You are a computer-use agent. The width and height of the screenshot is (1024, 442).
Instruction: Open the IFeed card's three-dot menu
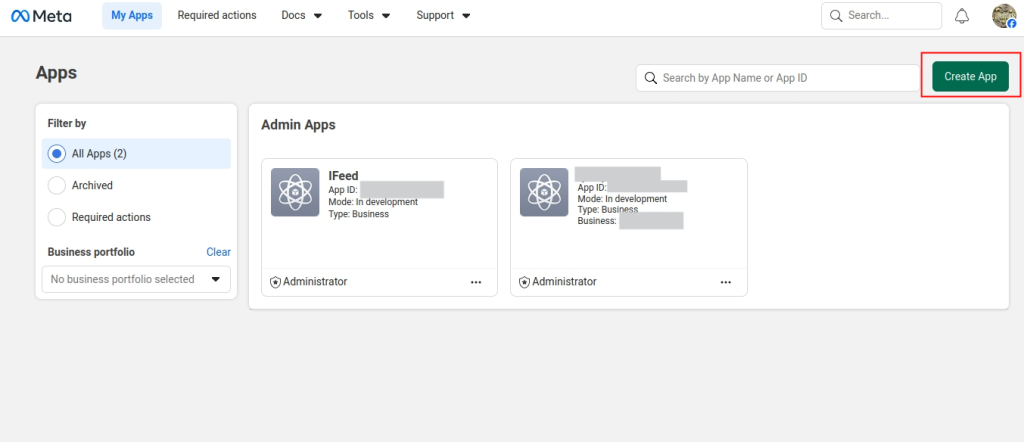coord(476,282)
